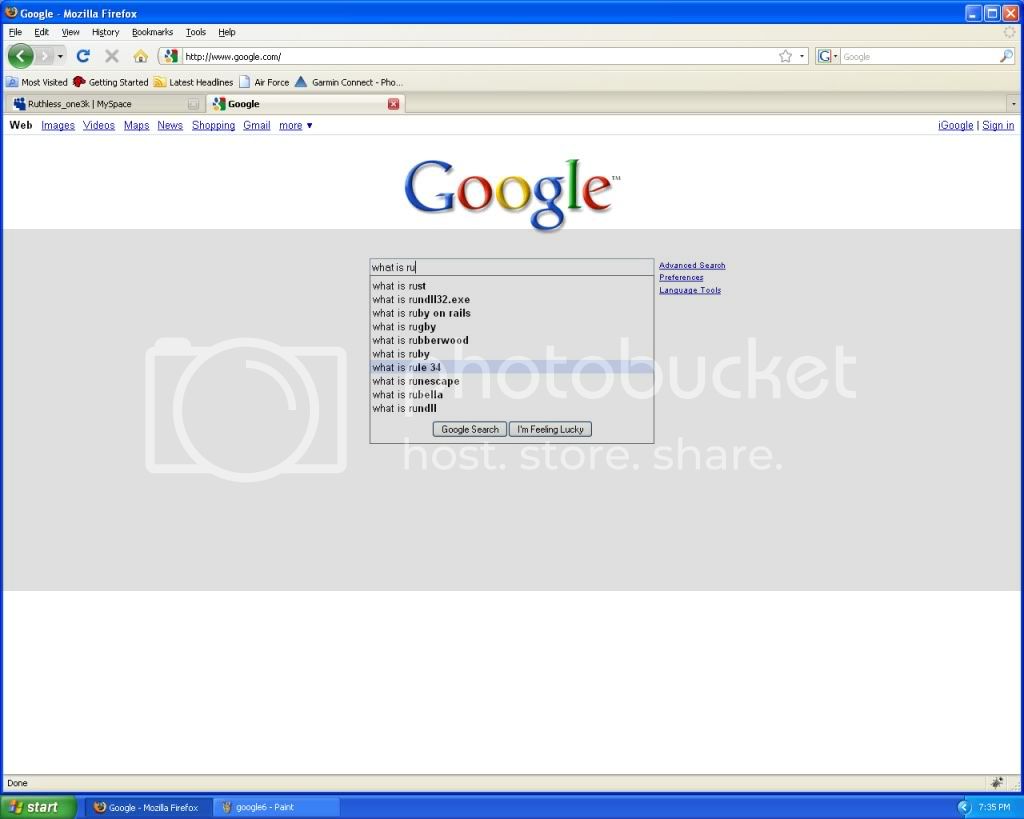
Task: Select the suggestion 'what is ruby'
Action: click(511, 354)
